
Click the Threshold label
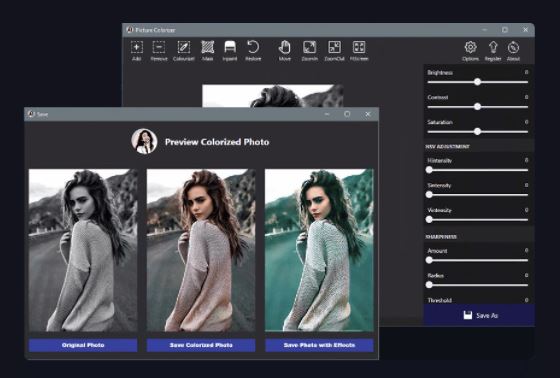point(439,300)
